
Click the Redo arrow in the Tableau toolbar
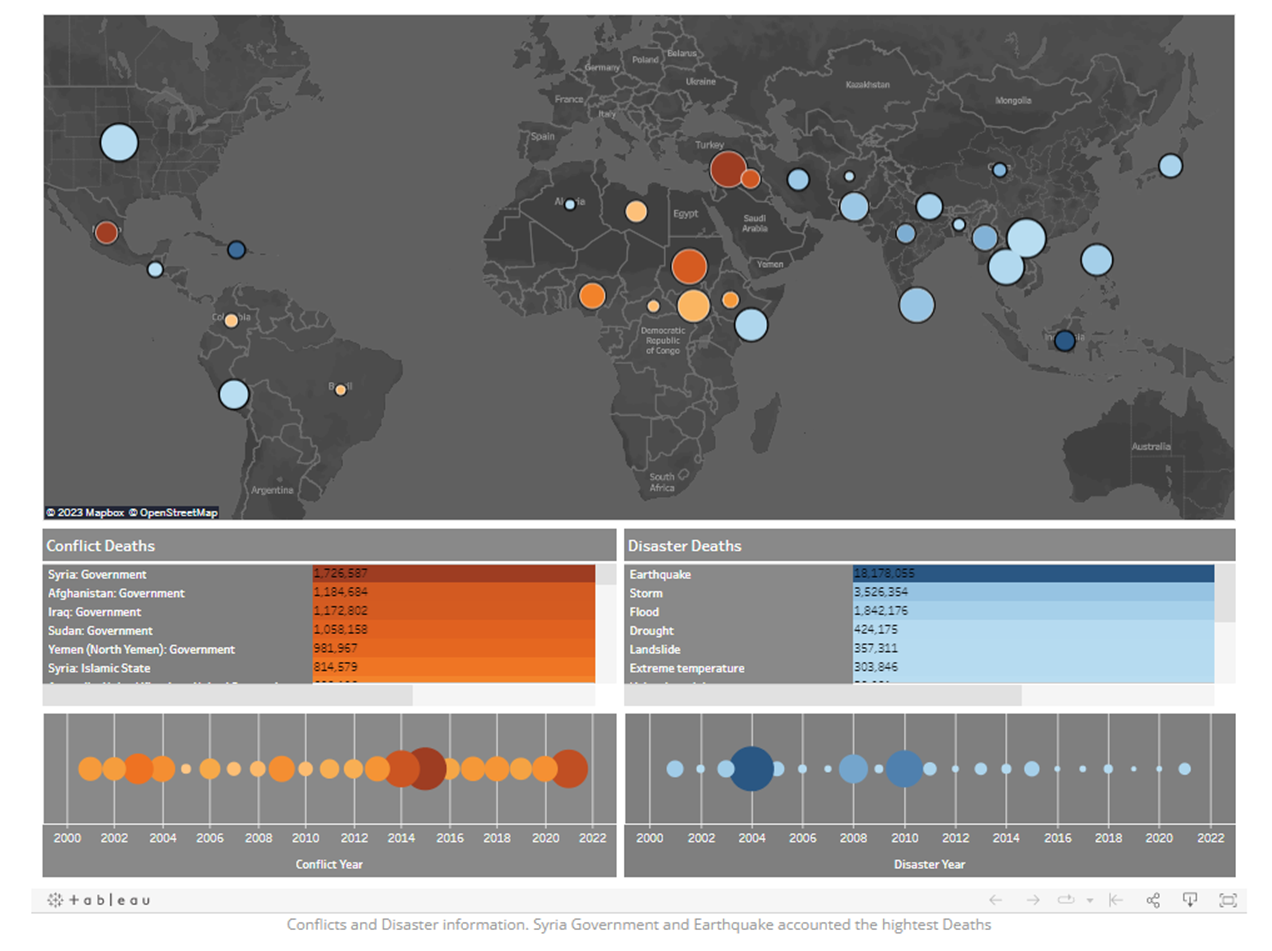(1033, 899)
